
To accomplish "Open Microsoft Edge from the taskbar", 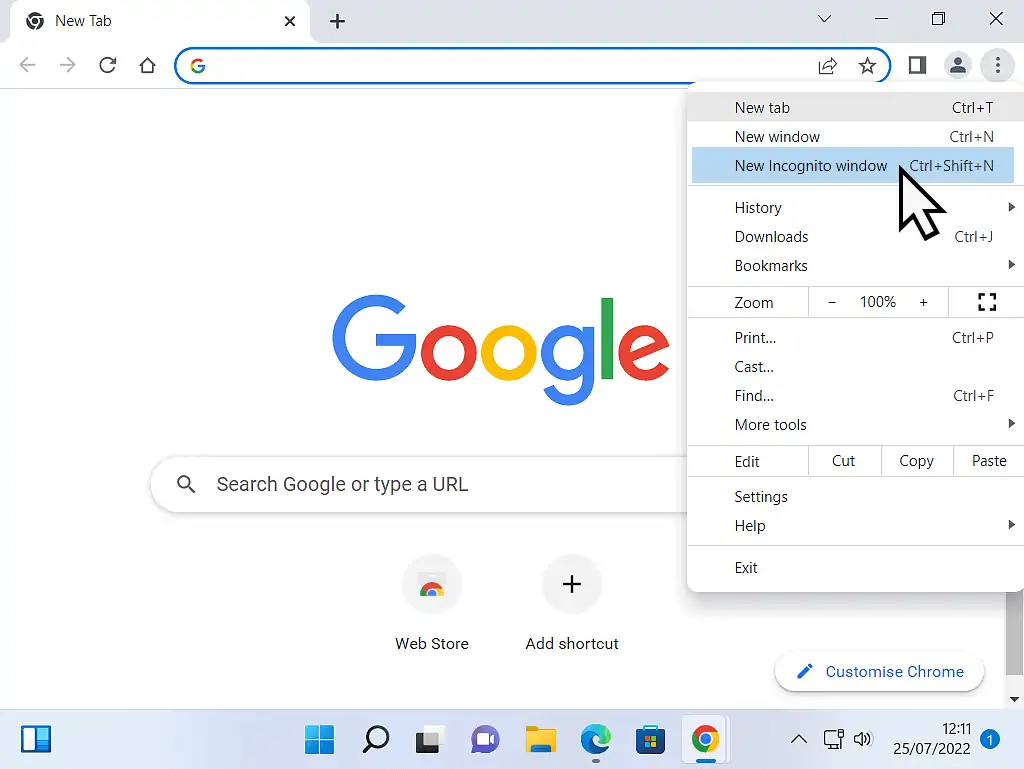I will click(595, 739).
